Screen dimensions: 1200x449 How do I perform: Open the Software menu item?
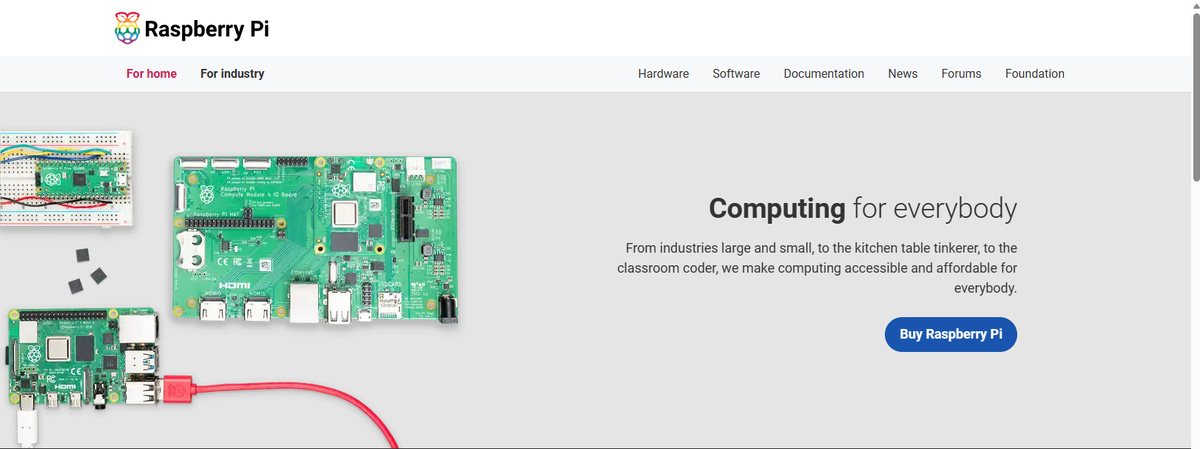(x=736, y=74)
